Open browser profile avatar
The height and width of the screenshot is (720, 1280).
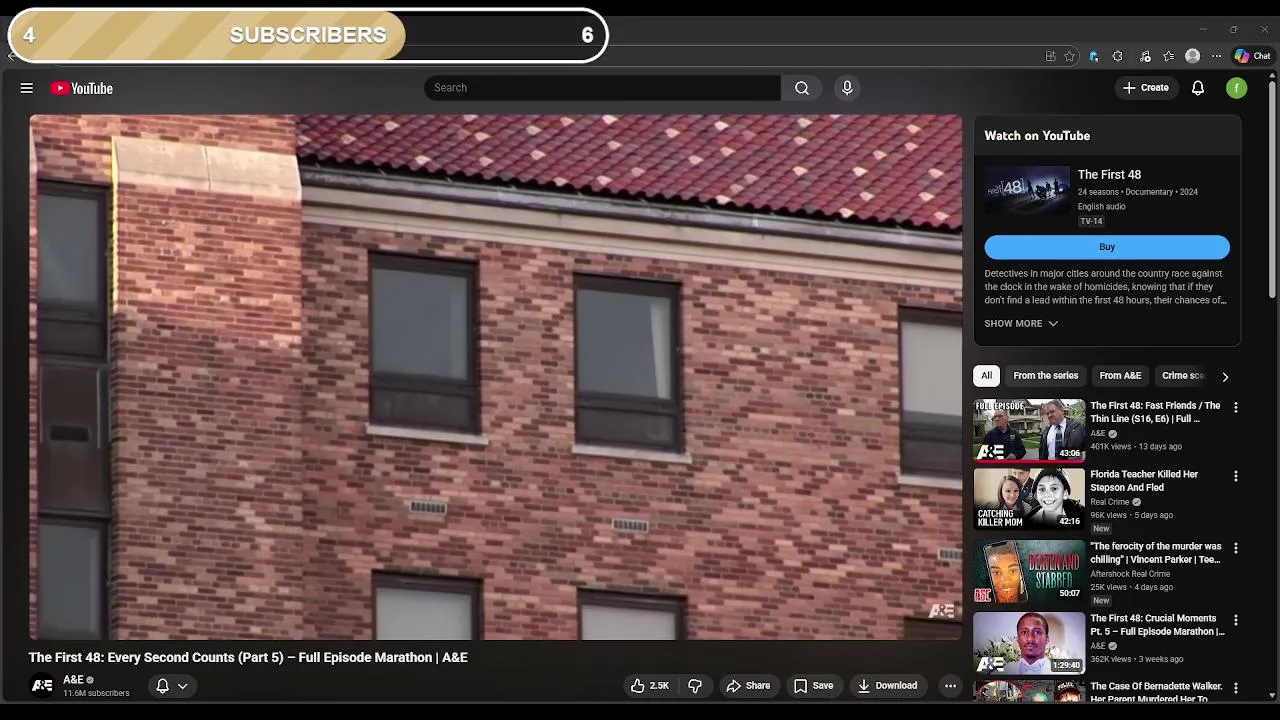coord(1192,56)
